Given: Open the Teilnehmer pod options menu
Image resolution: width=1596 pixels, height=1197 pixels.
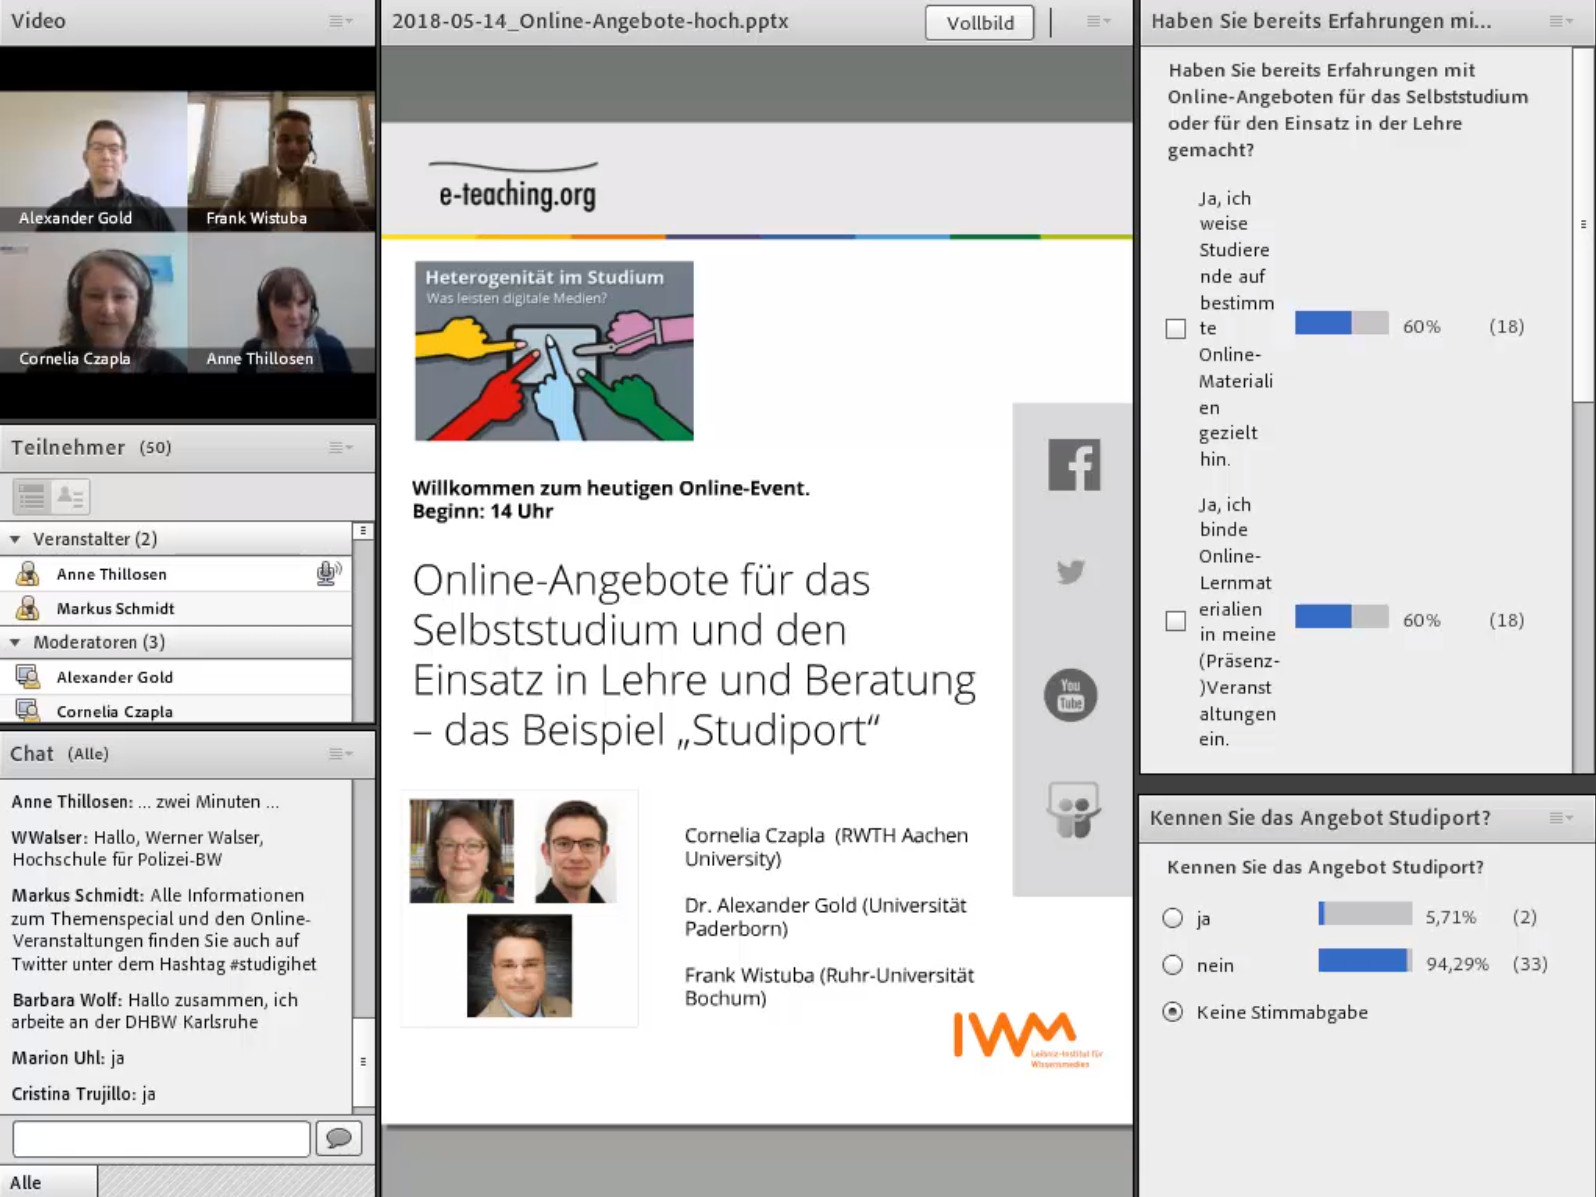Looking at the screenshot, I should [x=341, y=447].
